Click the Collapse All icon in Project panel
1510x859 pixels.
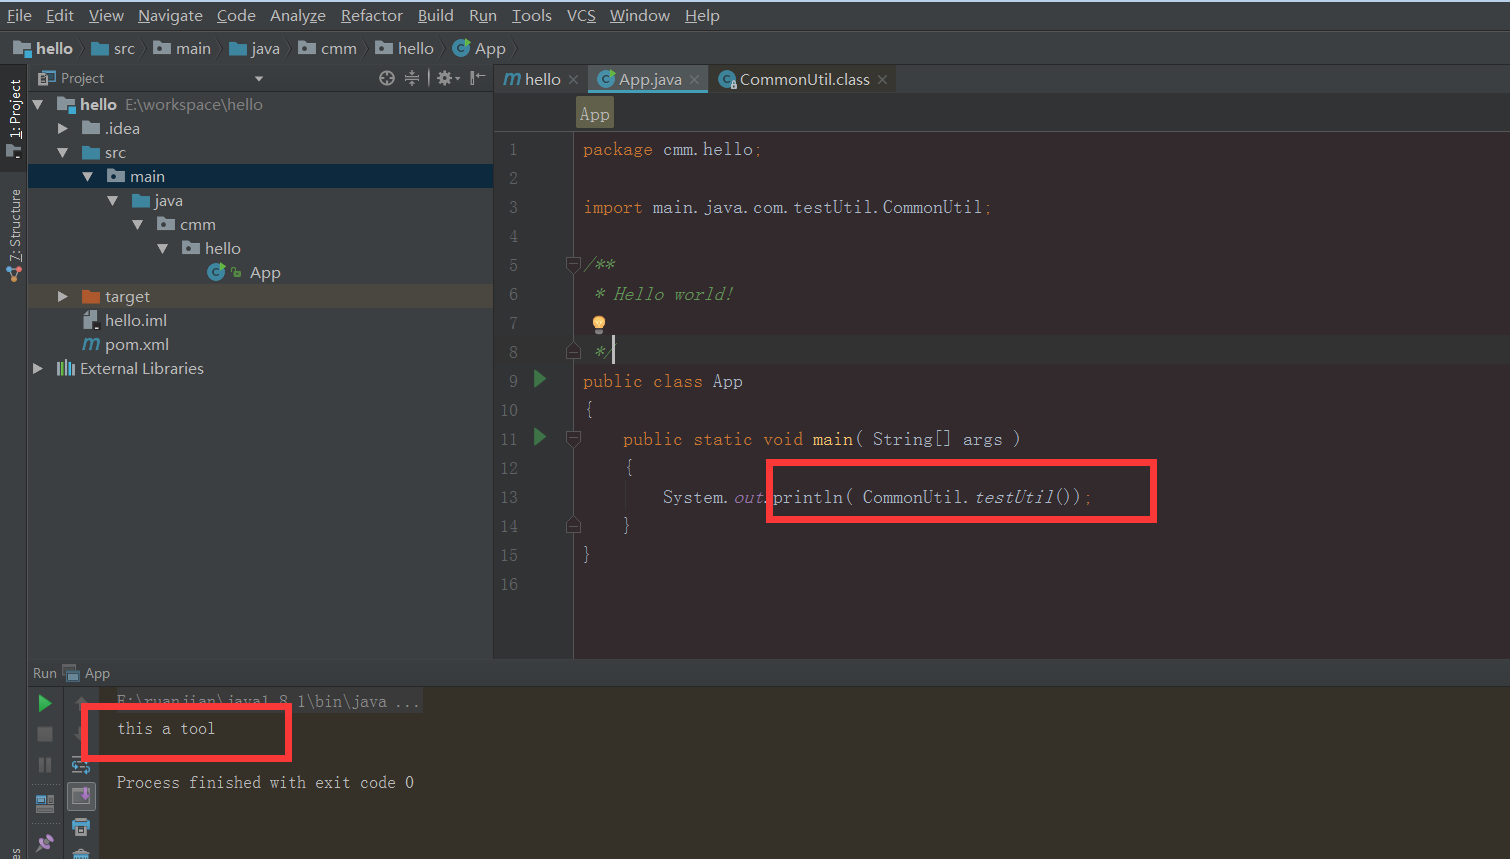click(x=412, y=78)
